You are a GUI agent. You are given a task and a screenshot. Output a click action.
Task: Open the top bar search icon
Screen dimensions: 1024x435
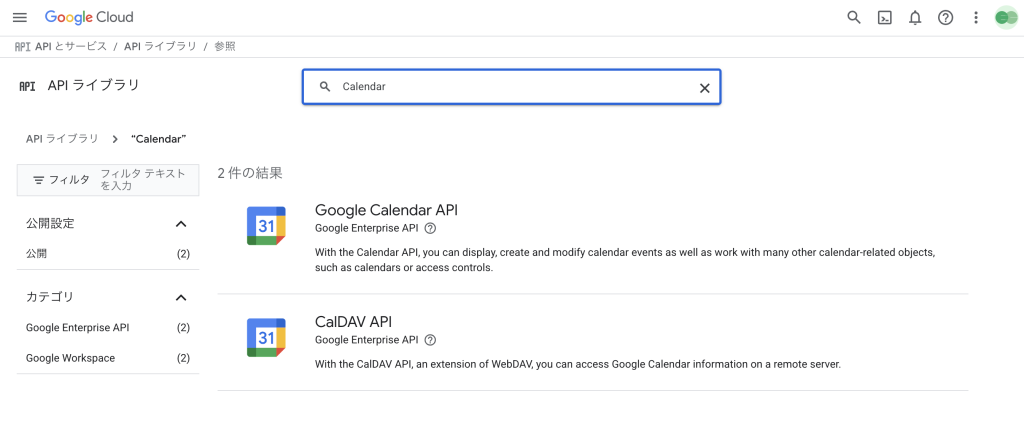(854, 18)
